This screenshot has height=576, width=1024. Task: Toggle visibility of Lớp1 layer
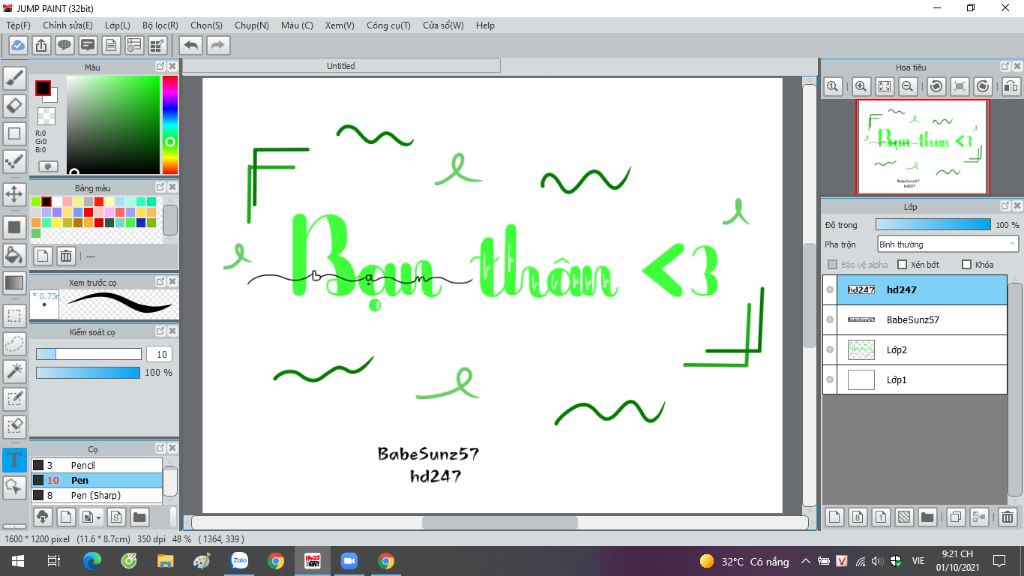830,380
